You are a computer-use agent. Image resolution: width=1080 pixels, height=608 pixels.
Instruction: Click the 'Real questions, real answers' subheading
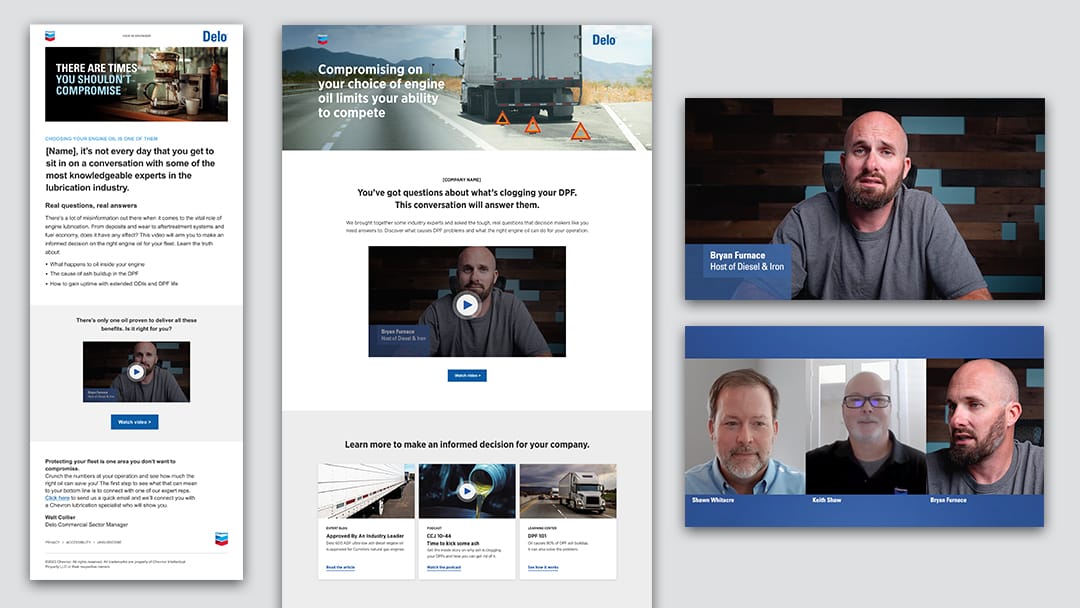pyautogui.click(x=91, y=205)
